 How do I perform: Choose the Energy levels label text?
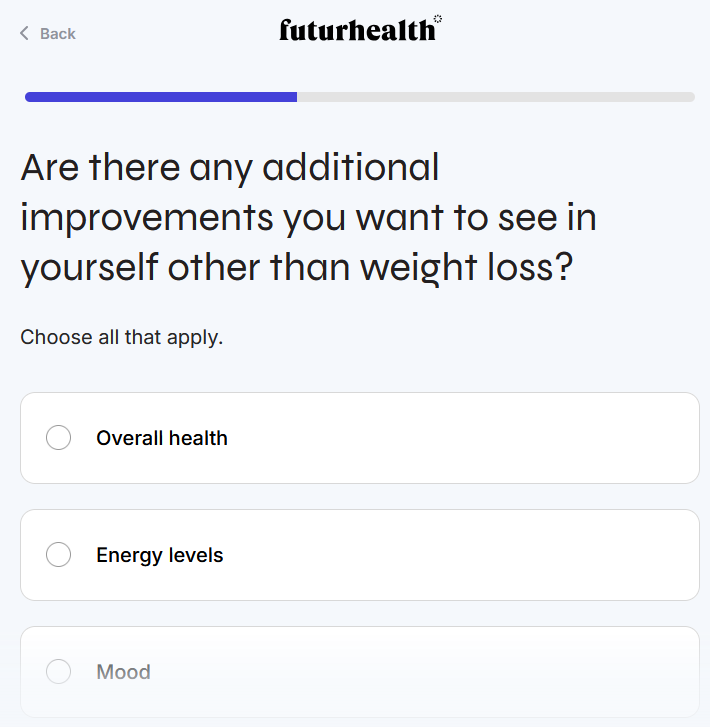click(x=160, y=555)
